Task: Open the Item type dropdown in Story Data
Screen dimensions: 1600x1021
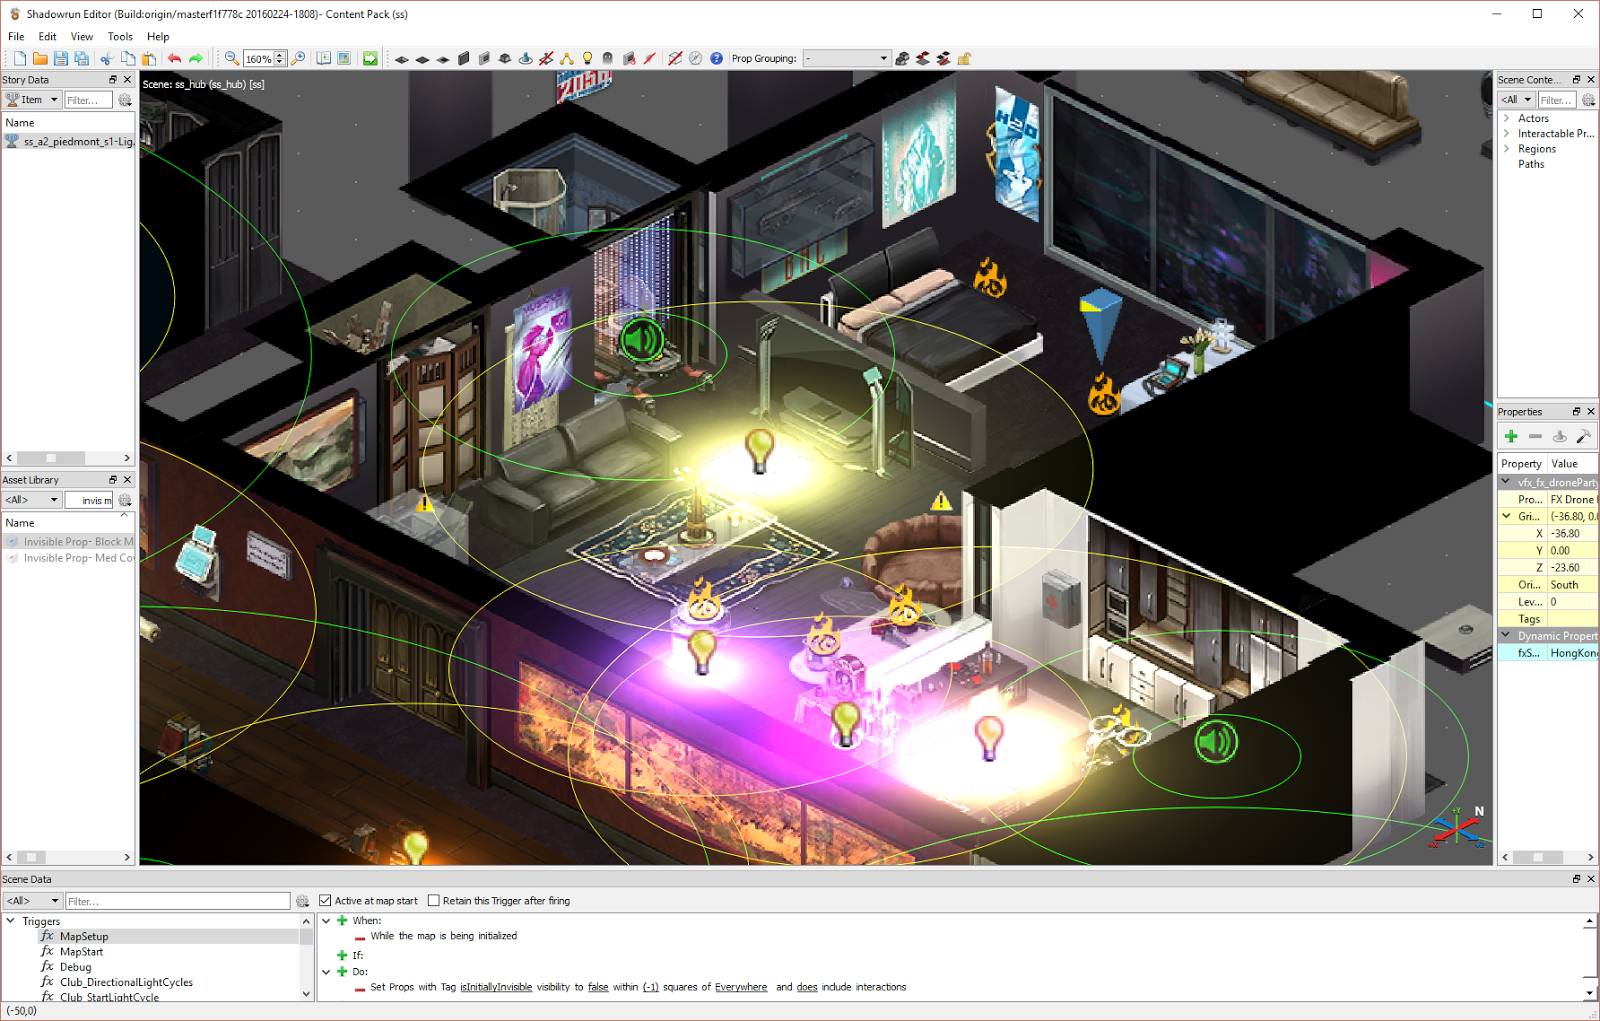Action: pyautogui.click(x=32, y=100)
